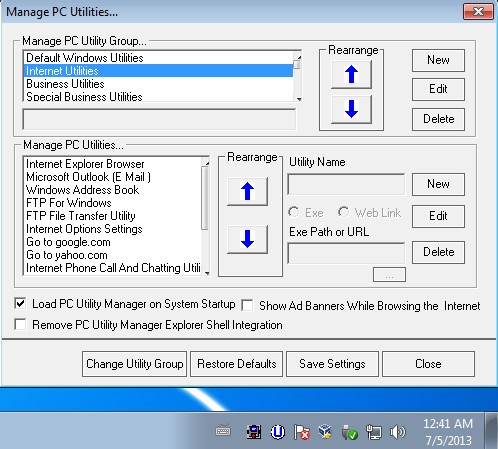
Task: Click the utilities list scrollbar thumb
Action: click(x=205, y=198)
